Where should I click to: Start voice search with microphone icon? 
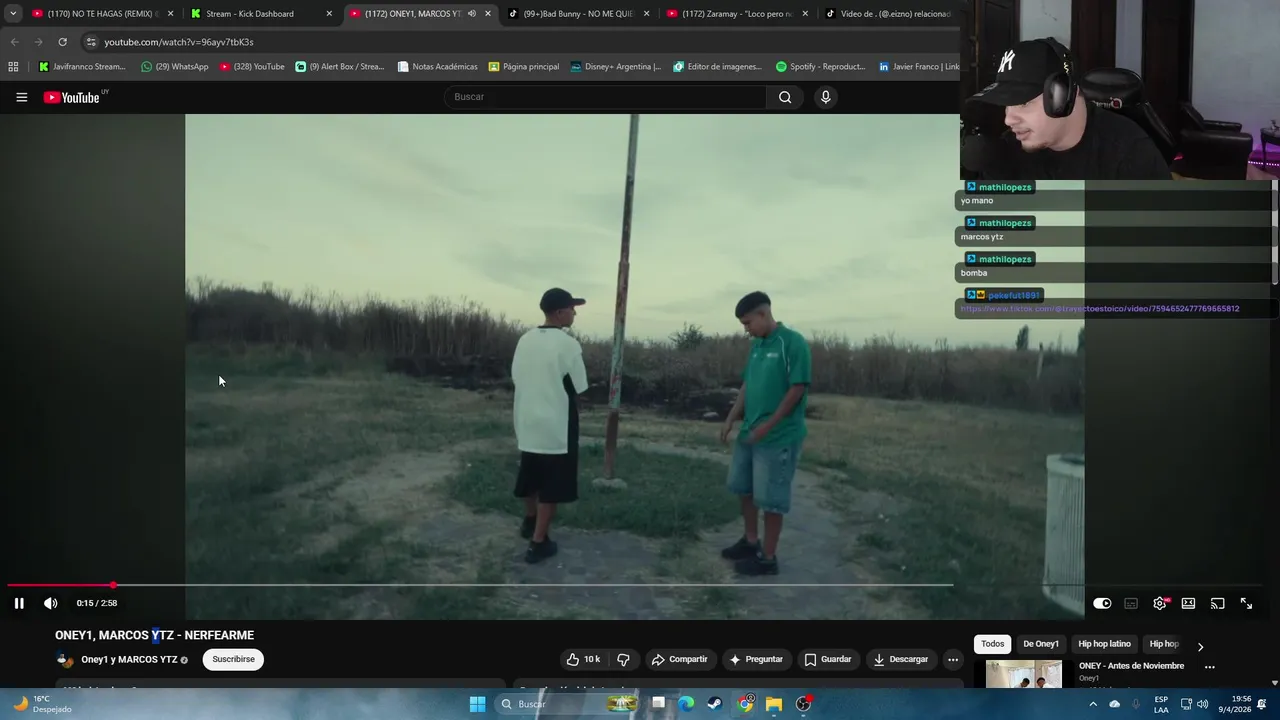[x=825, y=97]
